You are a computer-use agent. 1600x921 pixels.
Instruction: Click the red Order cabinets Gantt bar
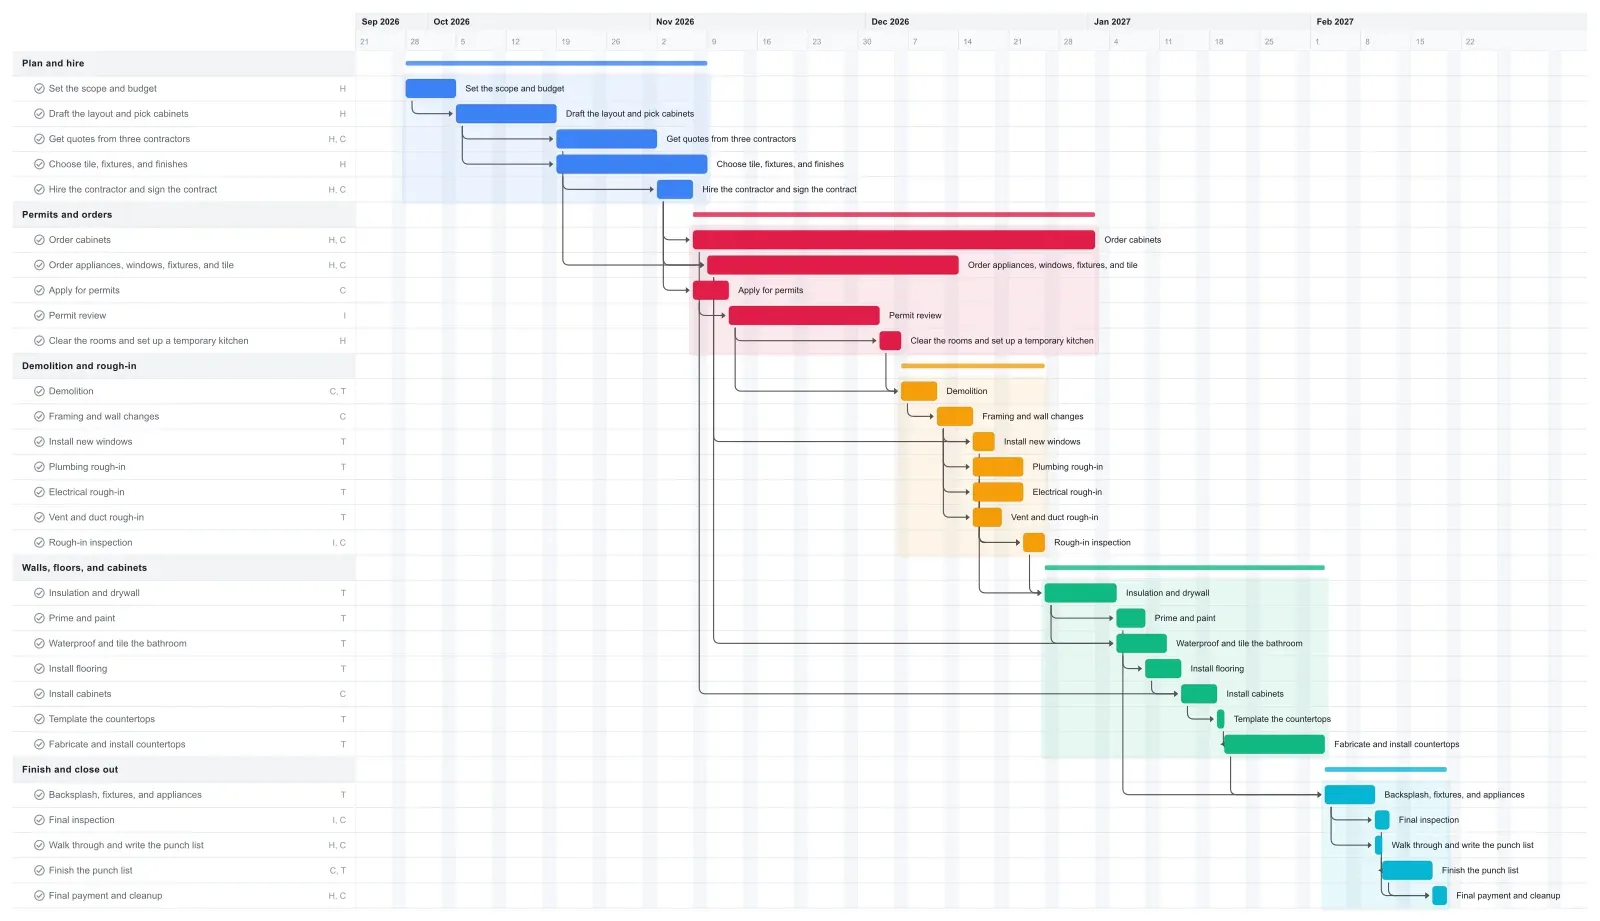(894, 240)
